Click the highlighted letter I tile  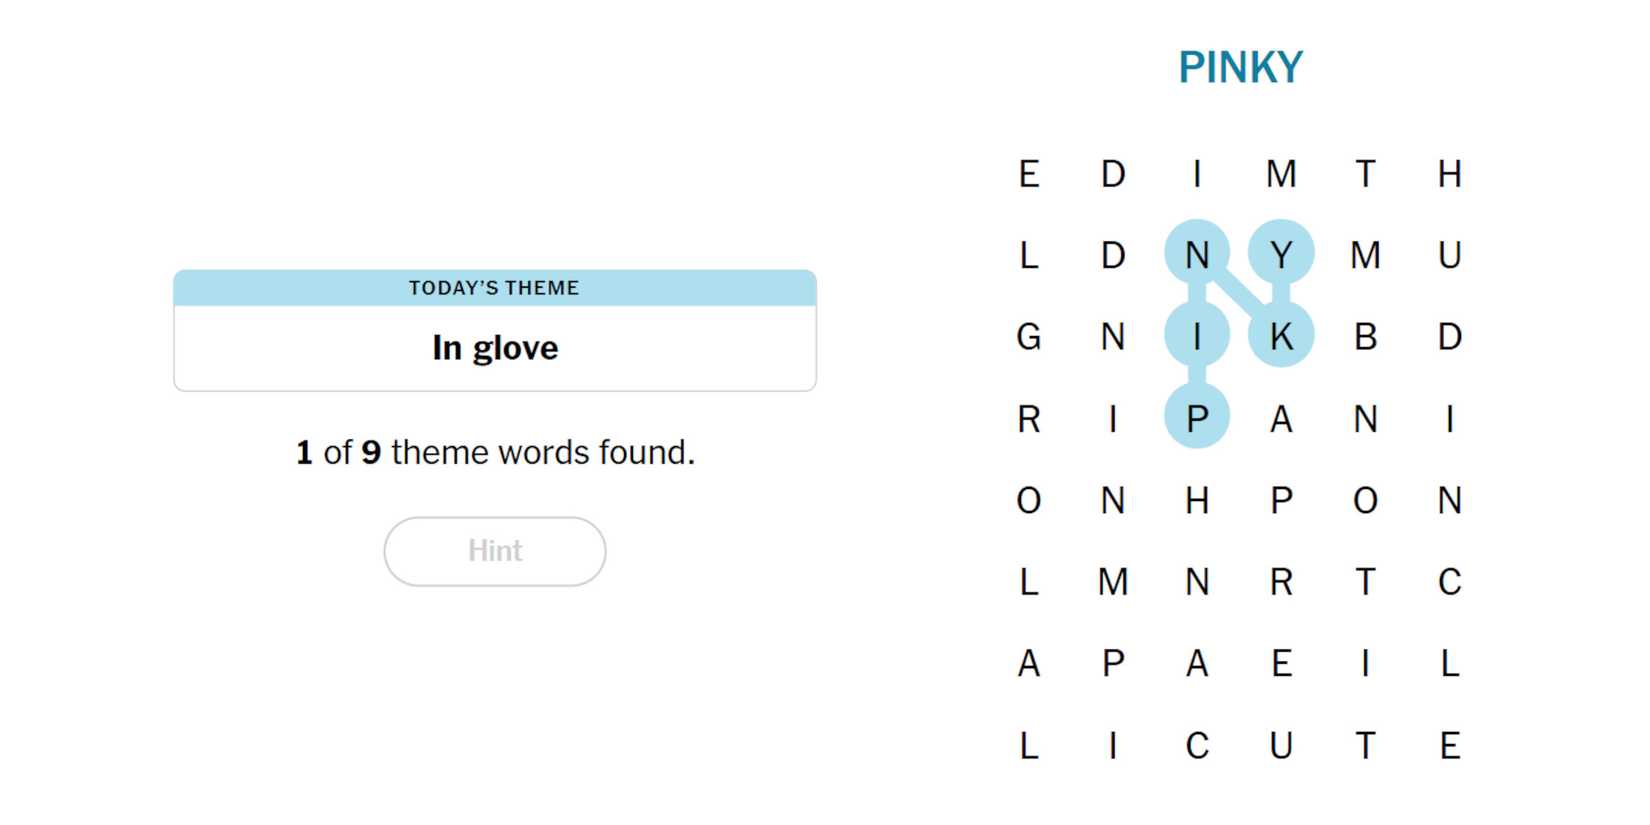click(1197, 336)
